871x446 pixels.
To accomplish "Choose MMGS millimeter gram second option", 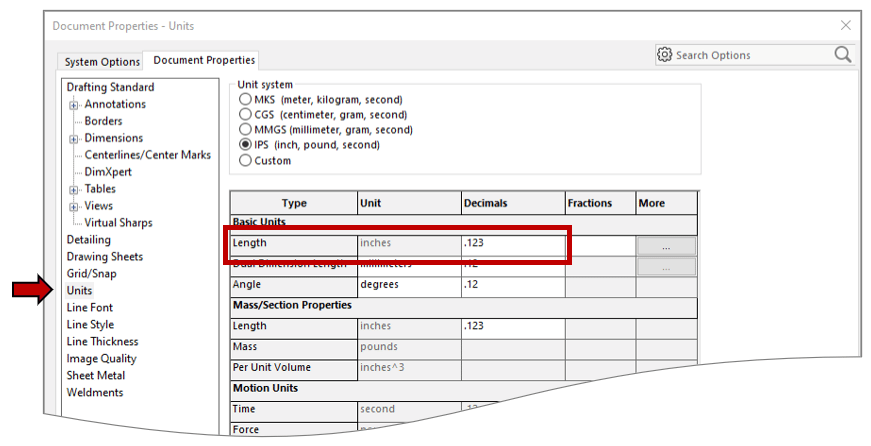I will tap(246, 130).
